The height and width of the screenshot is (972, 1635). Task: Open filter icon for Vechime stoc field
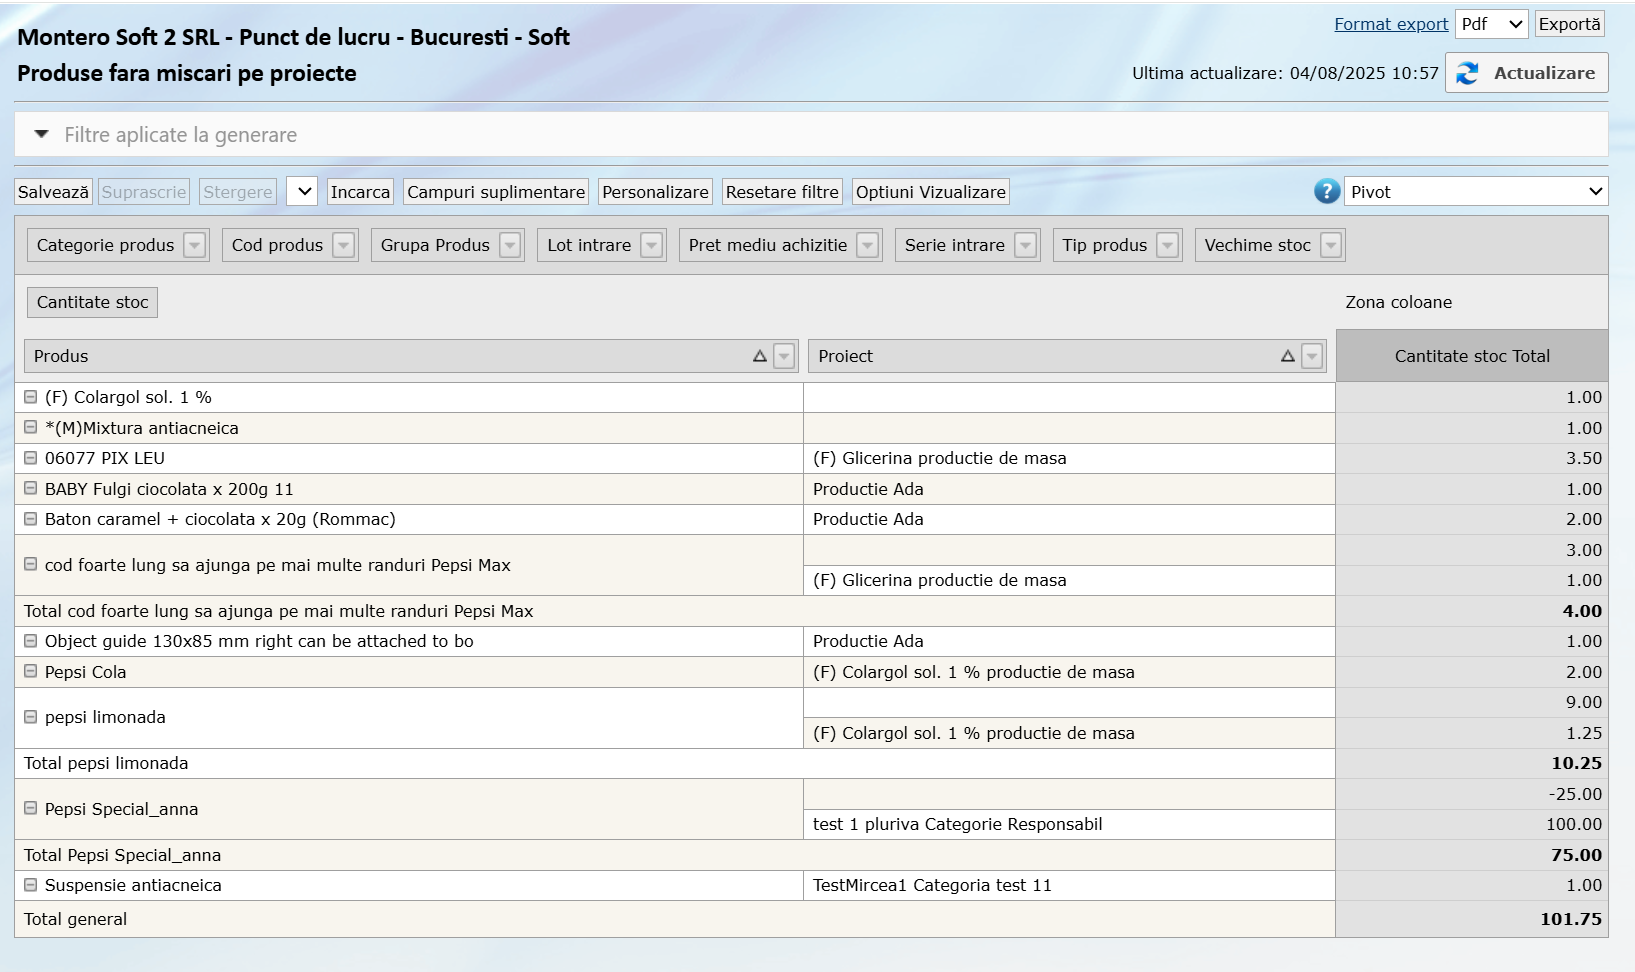(x=1331, y=246)
